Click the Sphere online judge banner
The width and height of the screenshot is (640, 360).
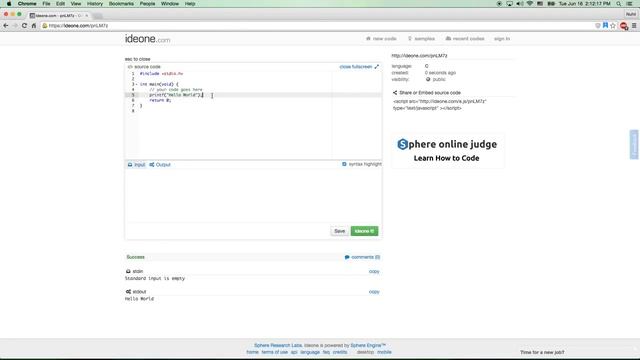(447, 151)
